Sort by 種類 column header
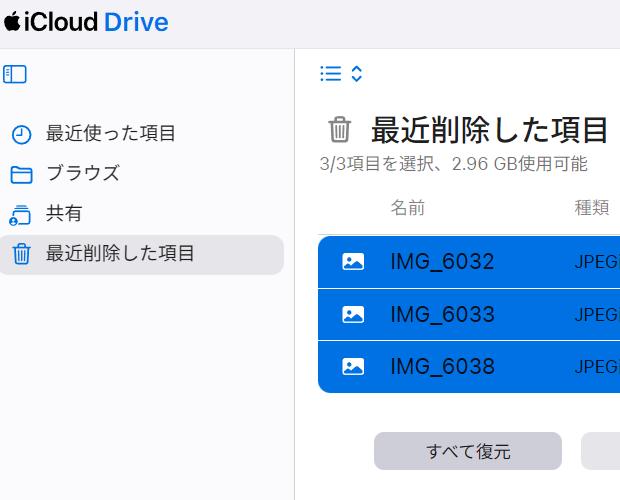The image size is (620, 500). tap(592, 208)
